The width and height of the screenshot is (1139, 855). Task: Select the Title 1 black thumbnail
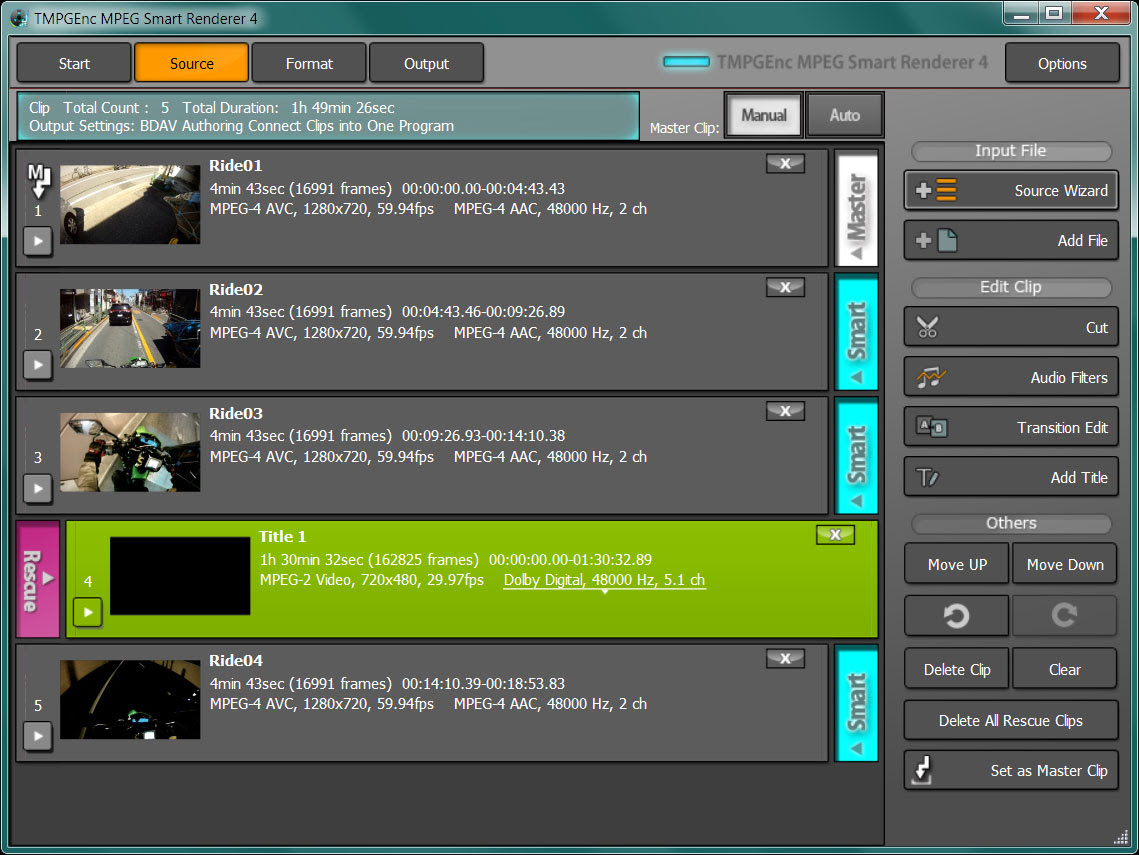point(180,576)
